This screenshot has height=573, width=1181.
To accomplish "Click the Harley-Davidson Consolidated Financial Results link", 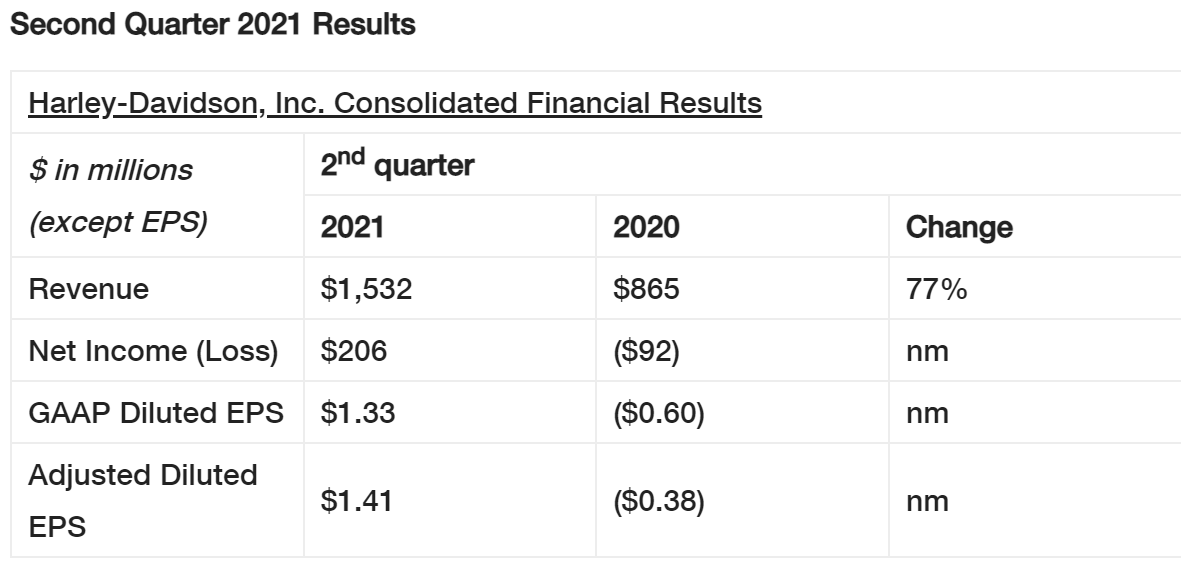I will [395, 103].
